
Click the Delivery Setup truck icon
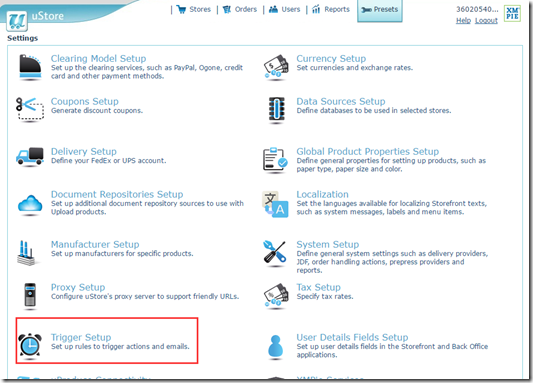tap(30, 157)
